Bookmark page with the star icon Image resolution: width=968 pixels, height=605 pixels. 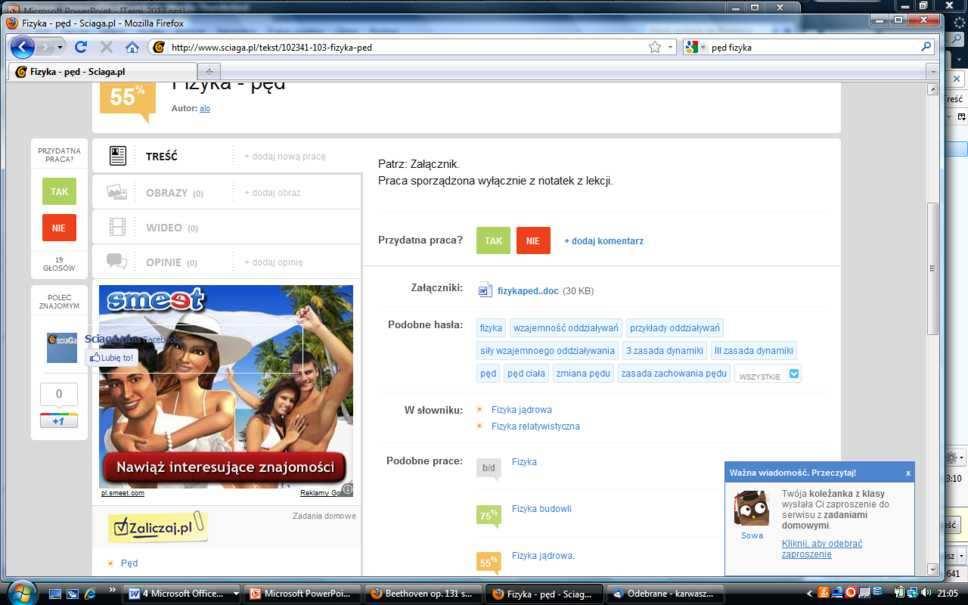pos(654,47)
